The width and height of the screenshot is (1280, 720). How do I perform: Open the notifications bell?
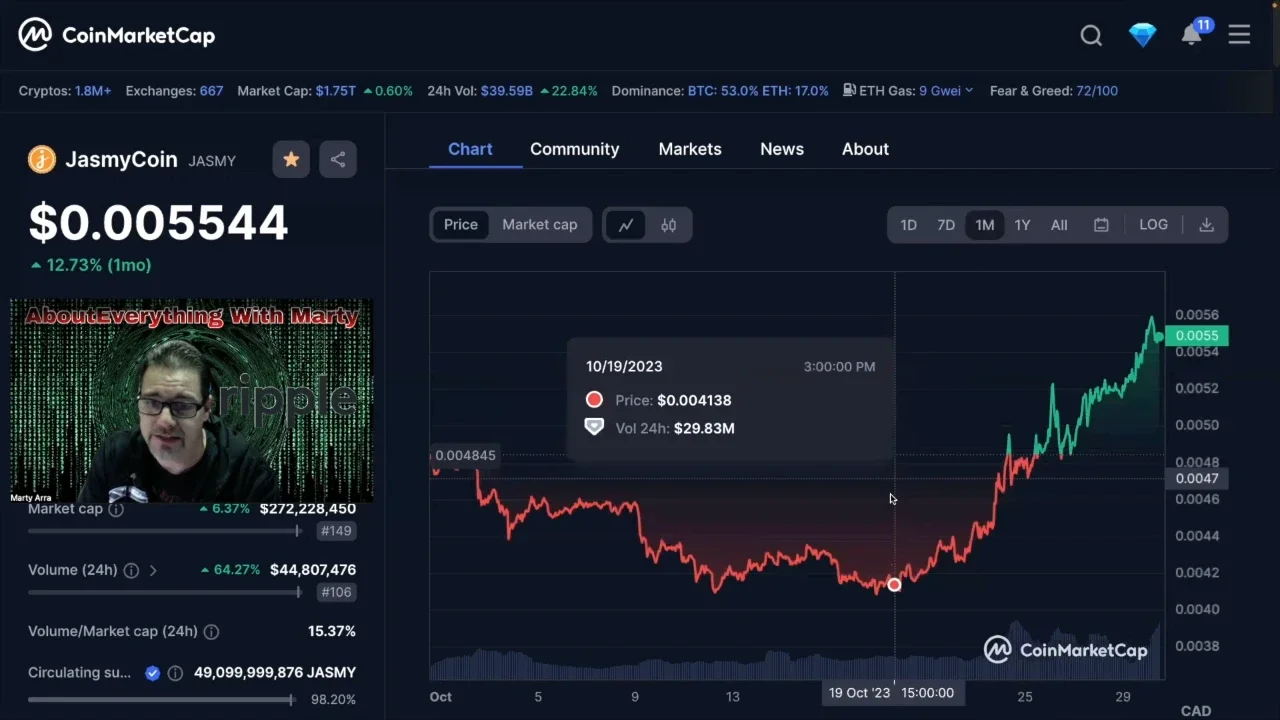pos(1191,36)
